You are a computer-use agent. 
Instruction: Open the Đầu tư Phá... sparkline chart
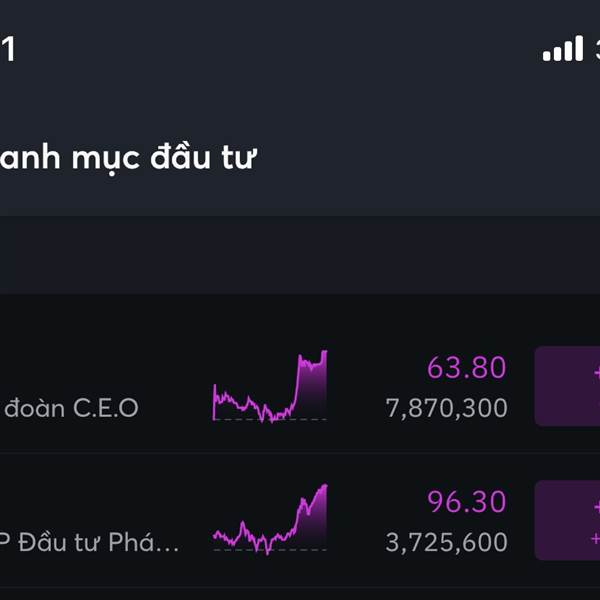270,519
